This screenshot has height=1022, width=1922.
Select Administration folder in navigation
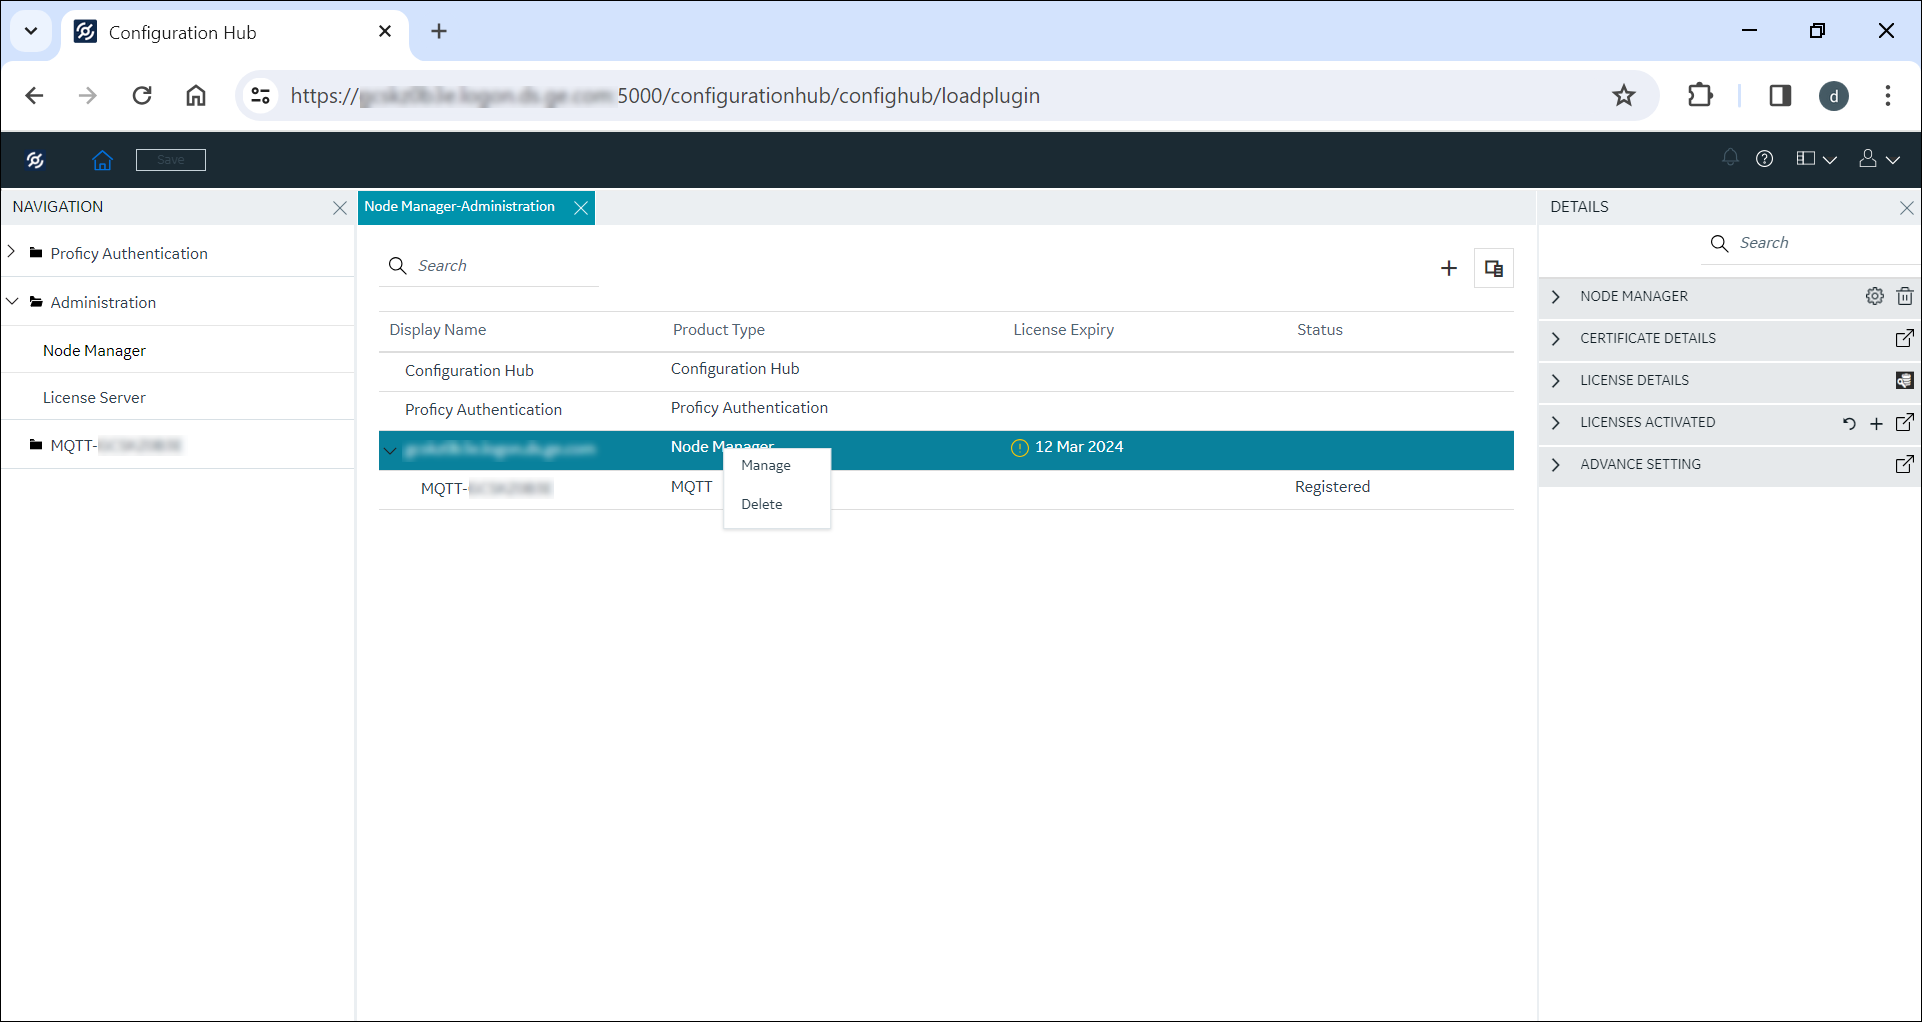tap(103, 303)
